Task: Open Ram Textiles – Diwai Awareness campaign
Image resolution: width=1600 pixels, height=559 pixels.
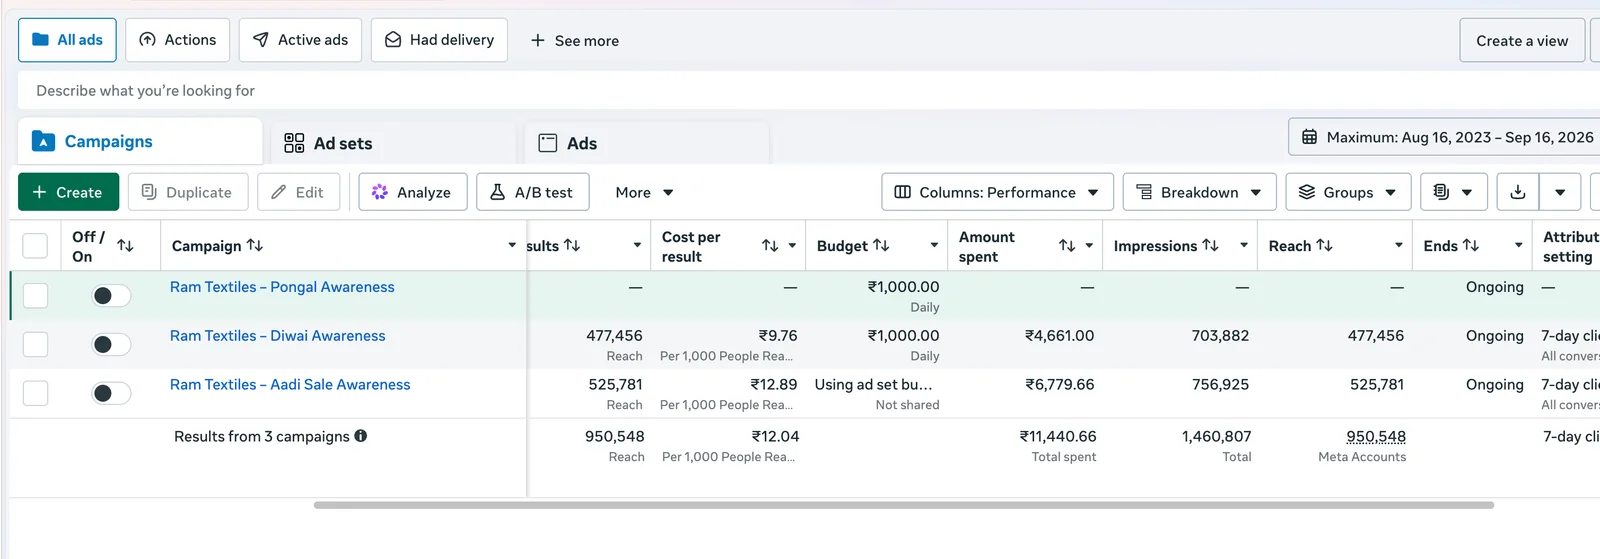Action: click(x=277, y=336)
